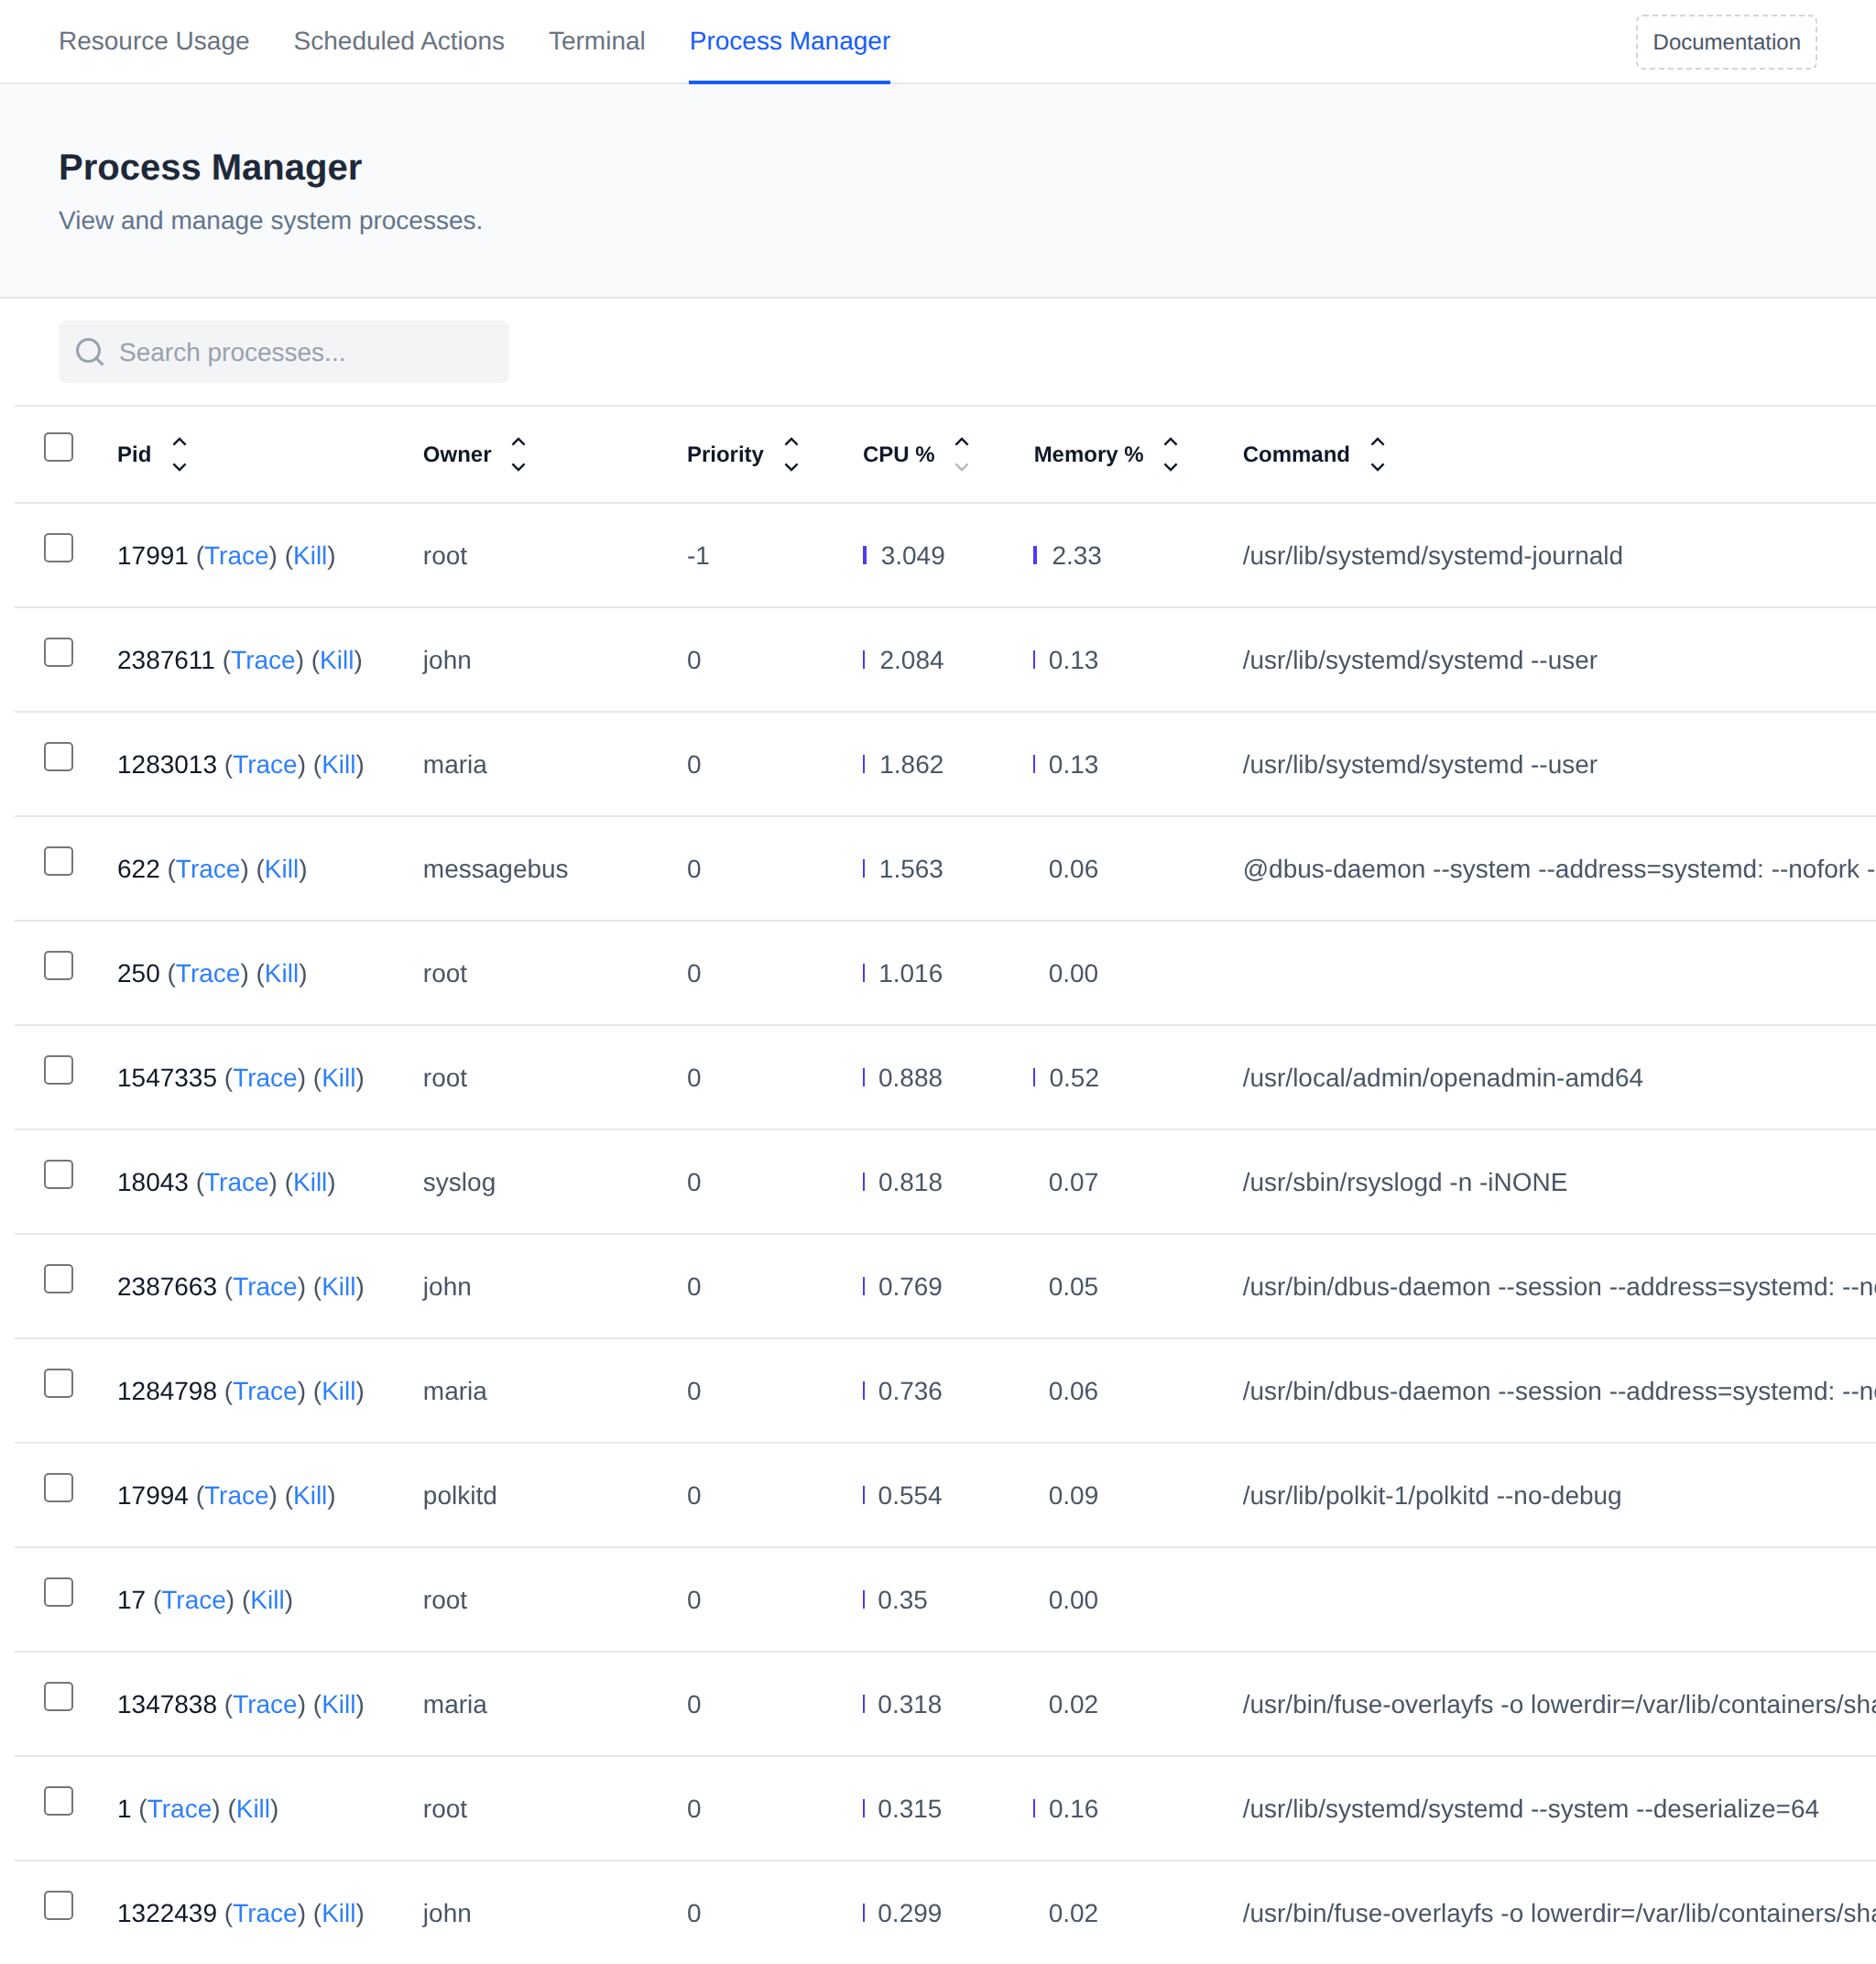Kill process 1284798

coord(339,1391)
